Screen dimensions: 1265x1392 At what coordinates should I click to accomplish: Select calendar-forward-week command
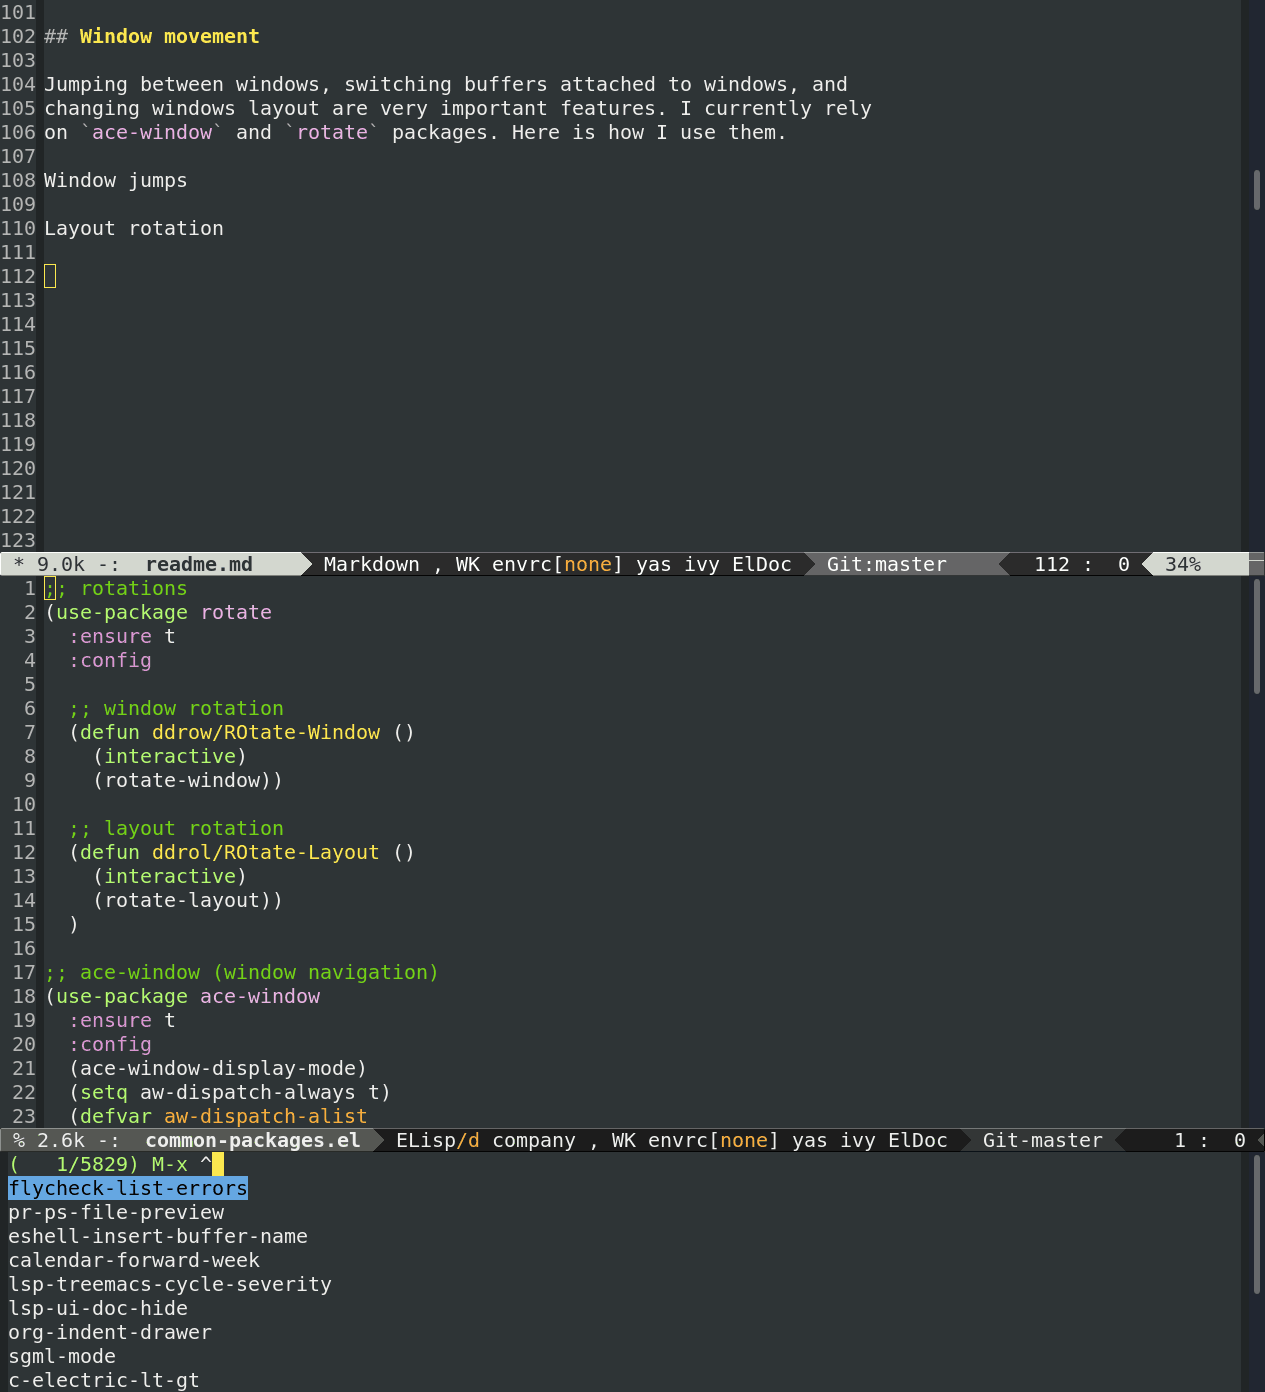coord(134,1260)
